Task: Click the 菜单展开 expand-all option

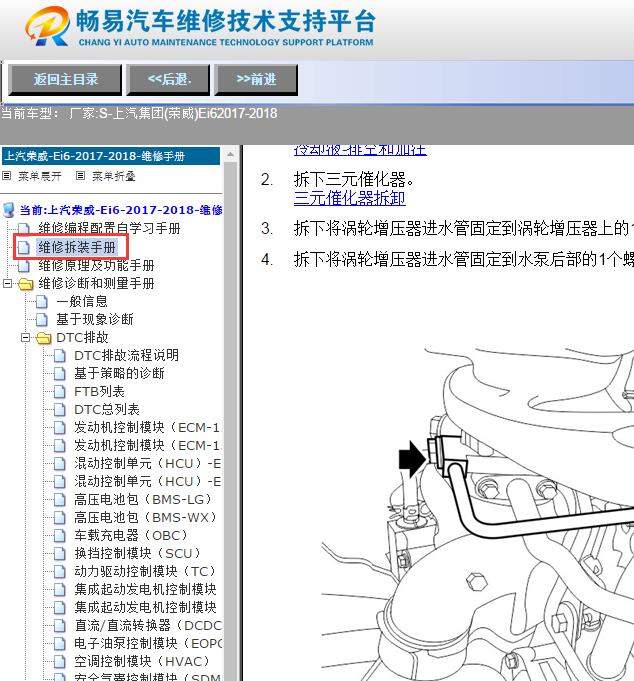Action: [x=40, y=176]
